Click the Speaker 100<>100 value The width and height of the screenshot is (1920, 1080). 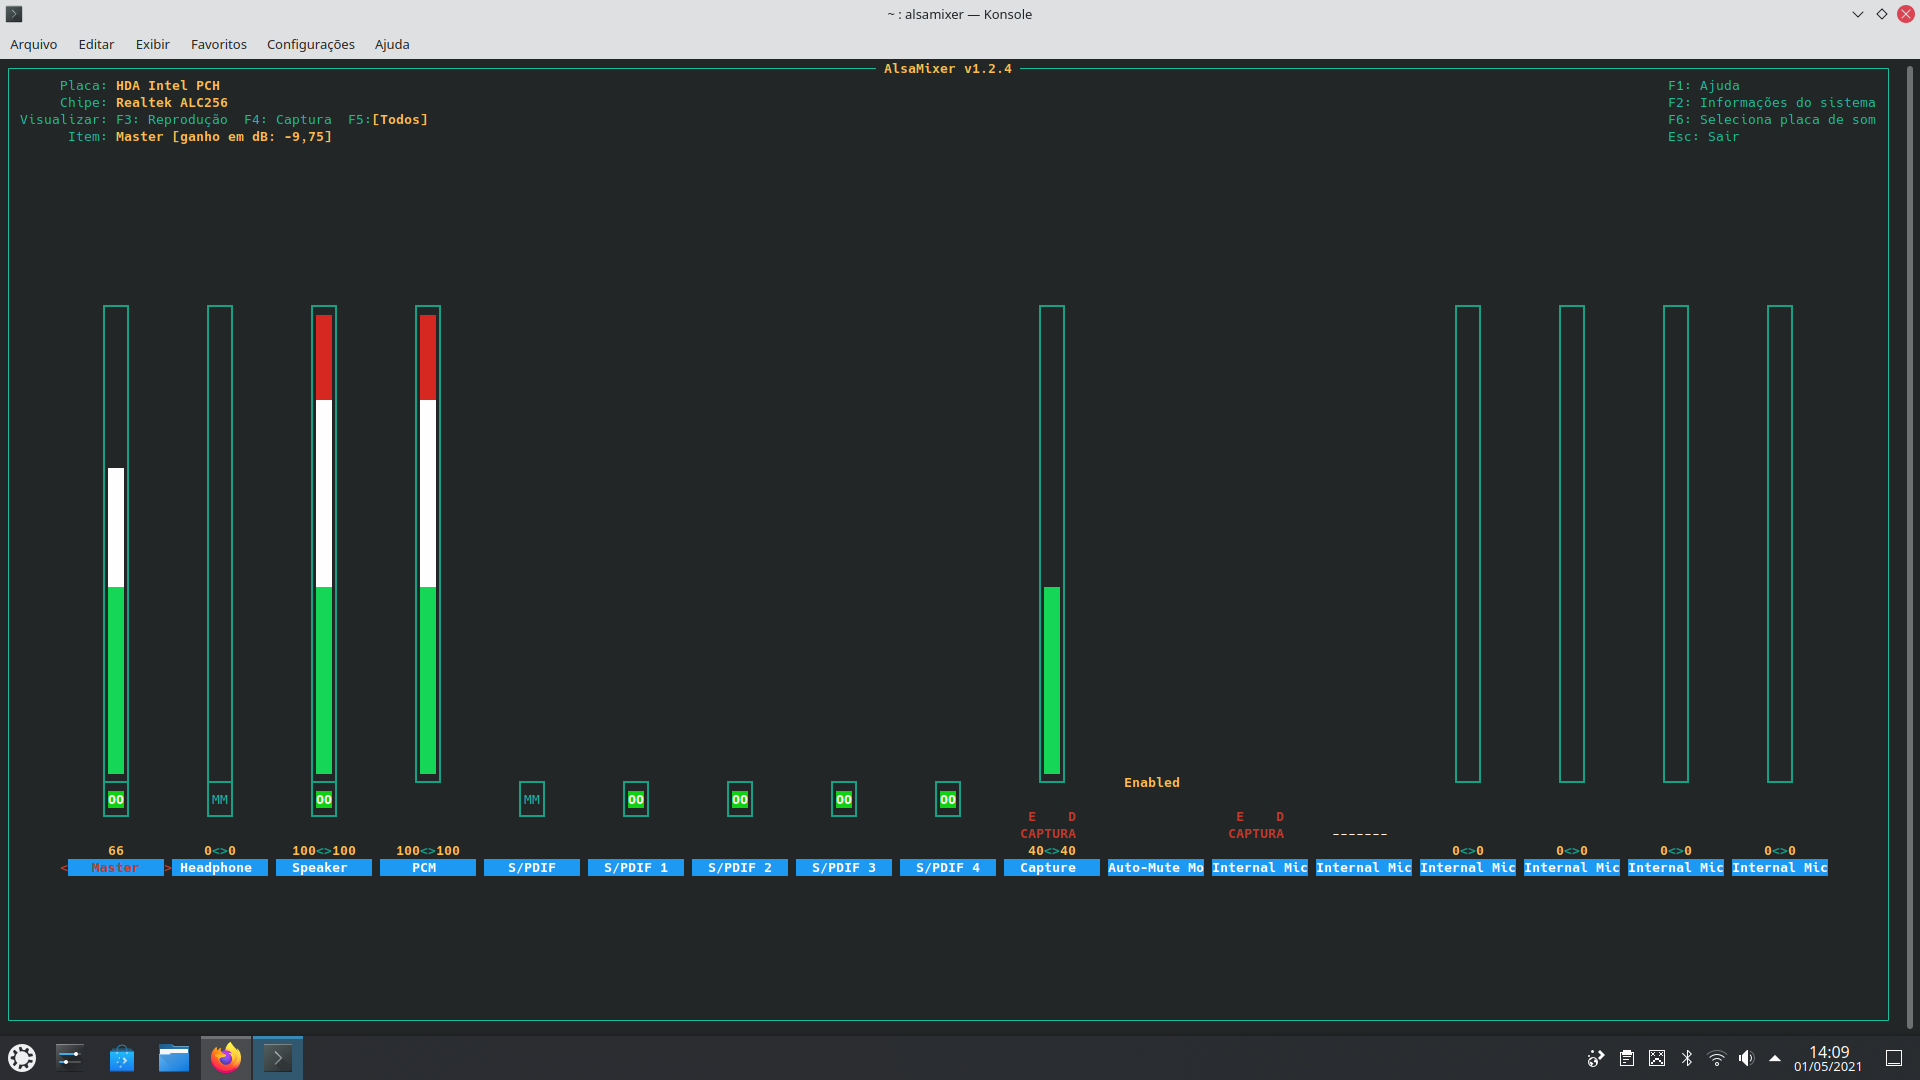(324, 850)
